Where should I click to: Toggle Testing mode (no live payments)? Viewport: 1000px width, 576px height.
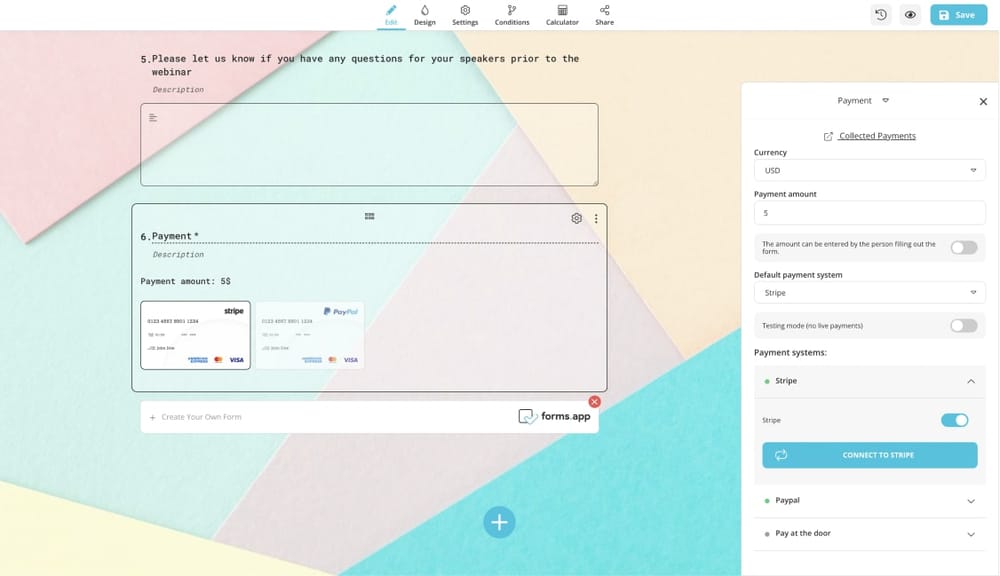pyautogui.click(x=963, y=325)
